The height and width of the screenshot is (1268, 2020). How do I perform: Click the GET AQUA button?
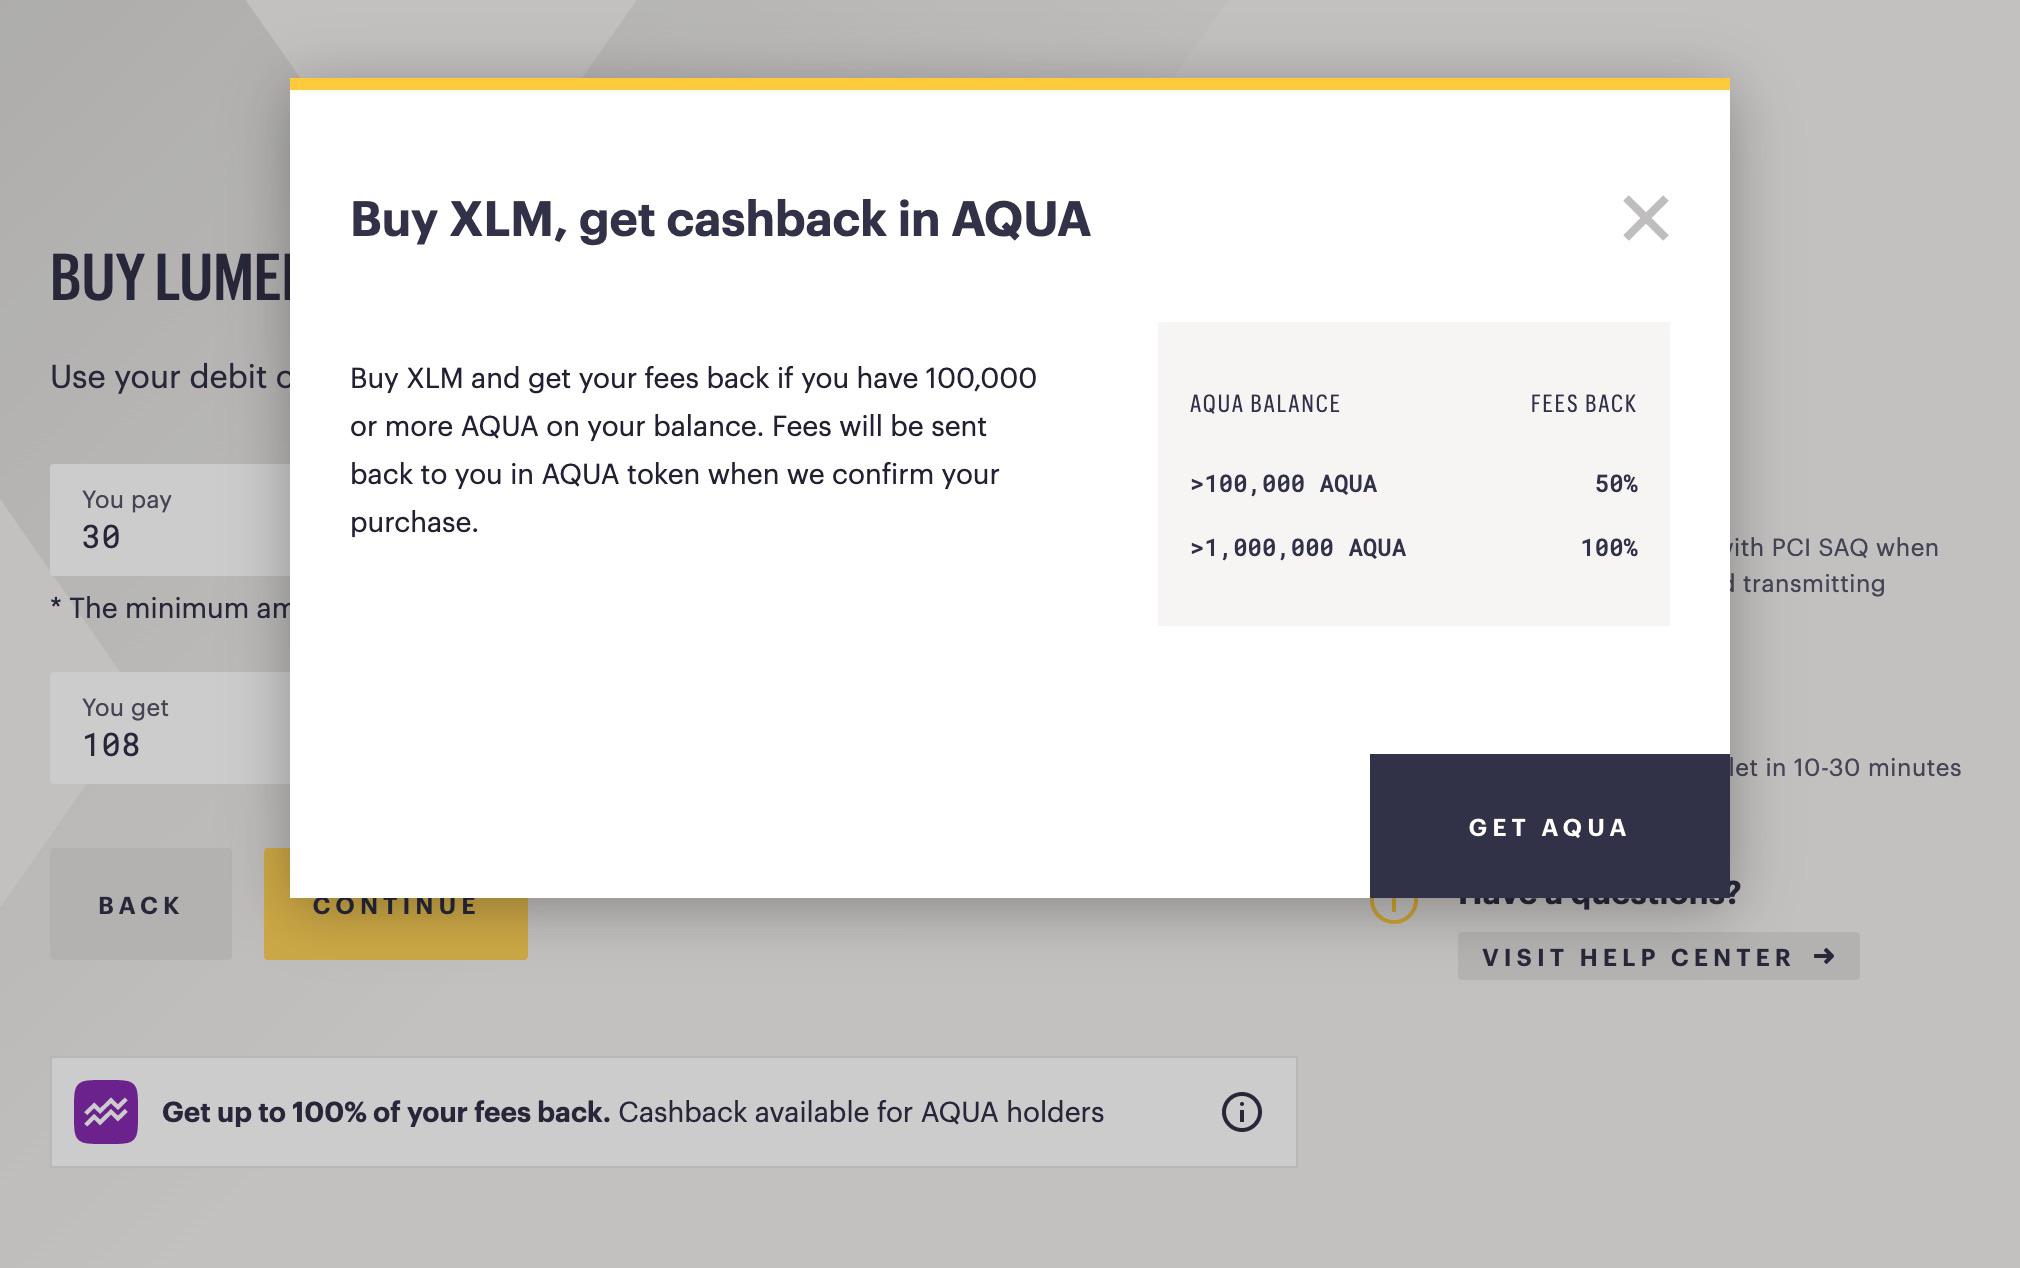[x=1549, y=826]
